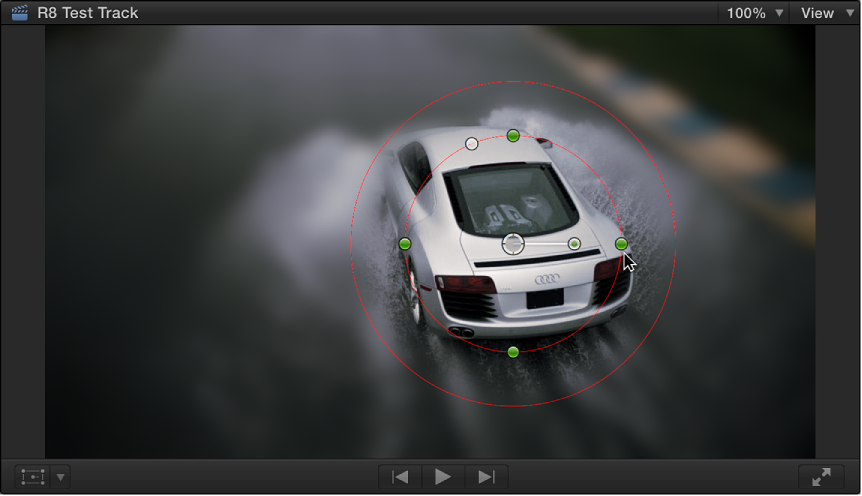The image size is (862, 496).
Task: Select the Transform tool button
Action: pos(32,477)
